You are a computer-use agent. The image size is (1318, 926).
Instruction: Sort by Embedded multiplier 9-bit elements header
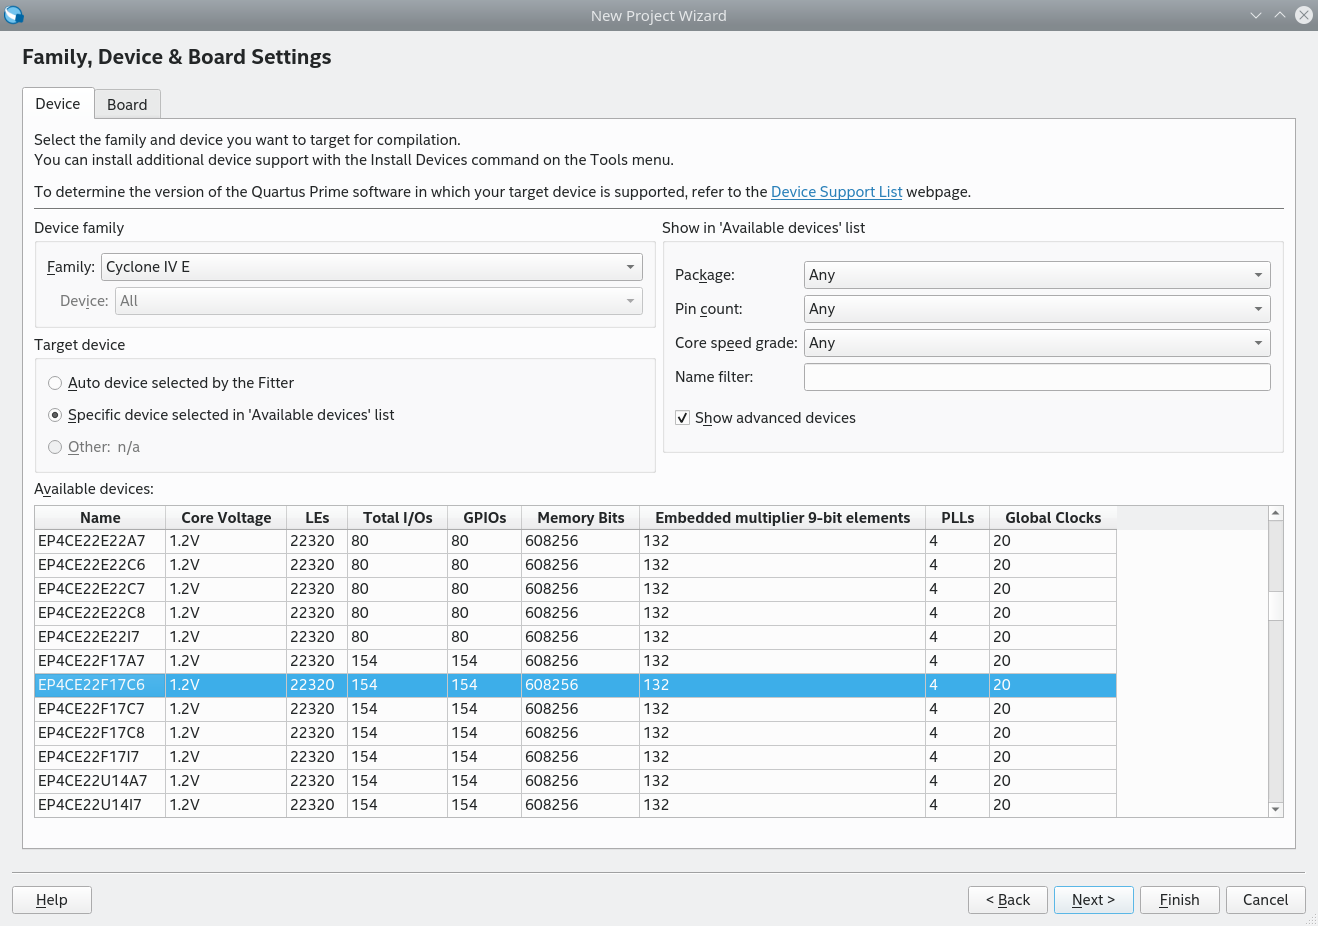click(x=783, y=518)
